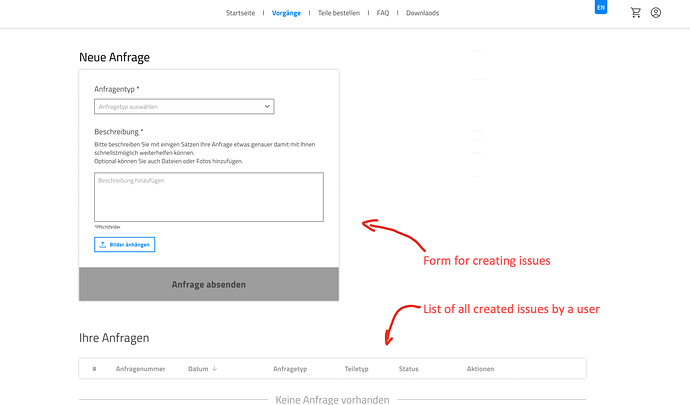Open the shopping cart icon
The width and height of the screenshot is (690, 405).
pyautogui.click(x=635, y=13)
